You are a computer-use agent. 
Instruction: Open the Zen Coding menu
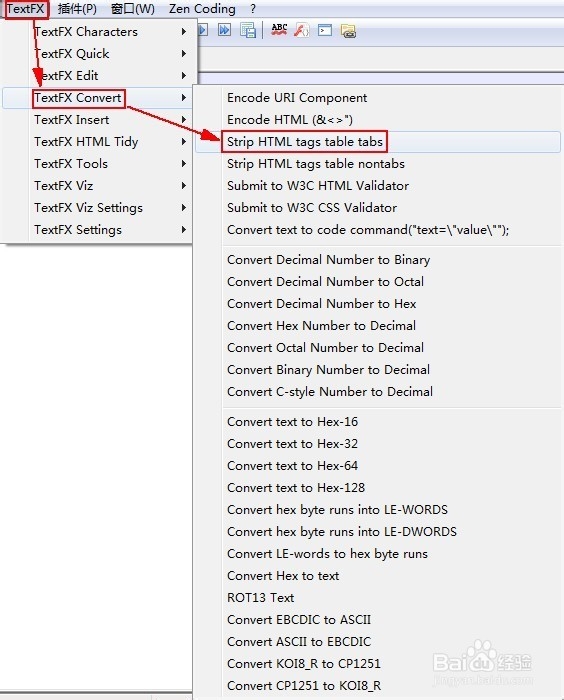202,8
